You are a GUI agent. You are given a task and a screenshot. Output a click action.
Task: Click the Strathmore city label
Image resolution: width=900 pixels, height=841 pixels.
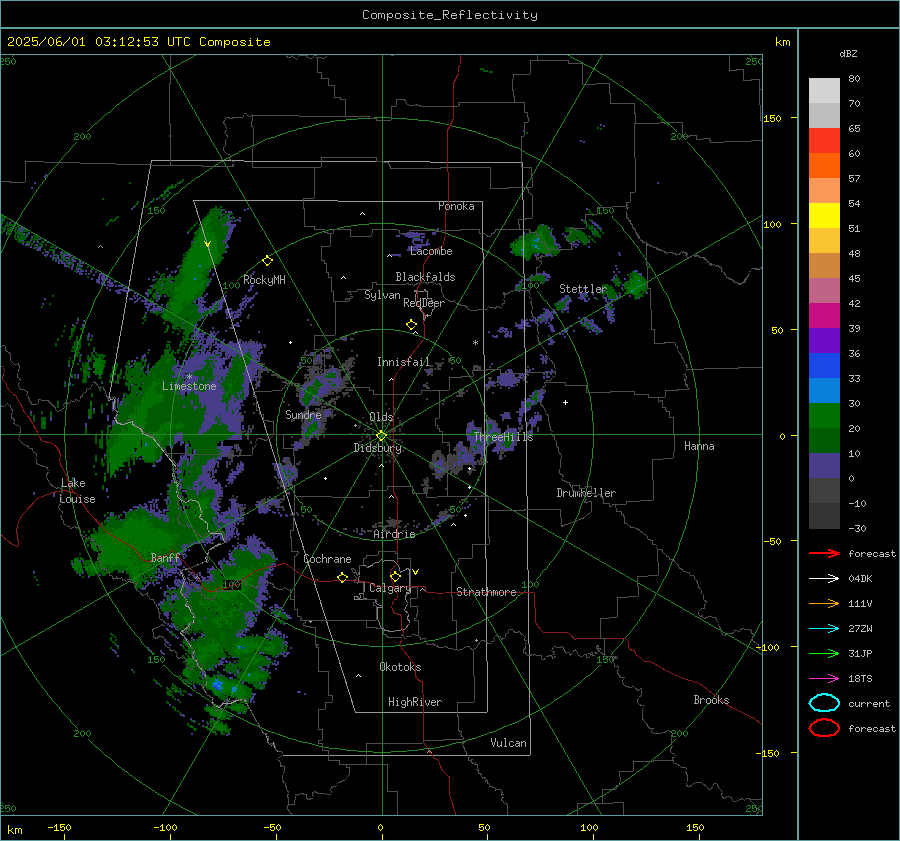486,592
